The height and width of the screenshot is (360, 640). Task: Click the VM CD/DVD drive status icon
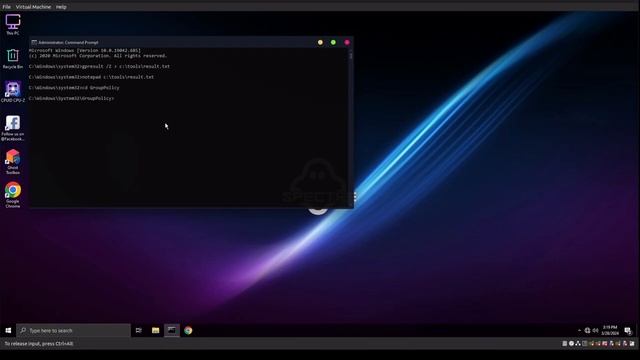tap(571, 344)
